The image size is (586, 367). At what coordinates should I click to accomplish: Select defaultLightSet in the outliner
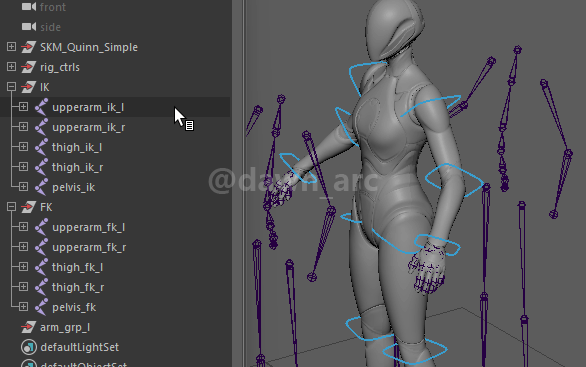coord(80,347)
